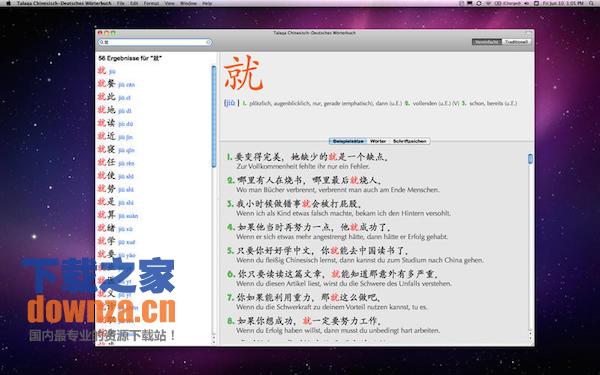Image resolution: width=600 pixels, height=375 pixels.
Task: Click the results list scrollbar thumb
Action: point(214,117)
